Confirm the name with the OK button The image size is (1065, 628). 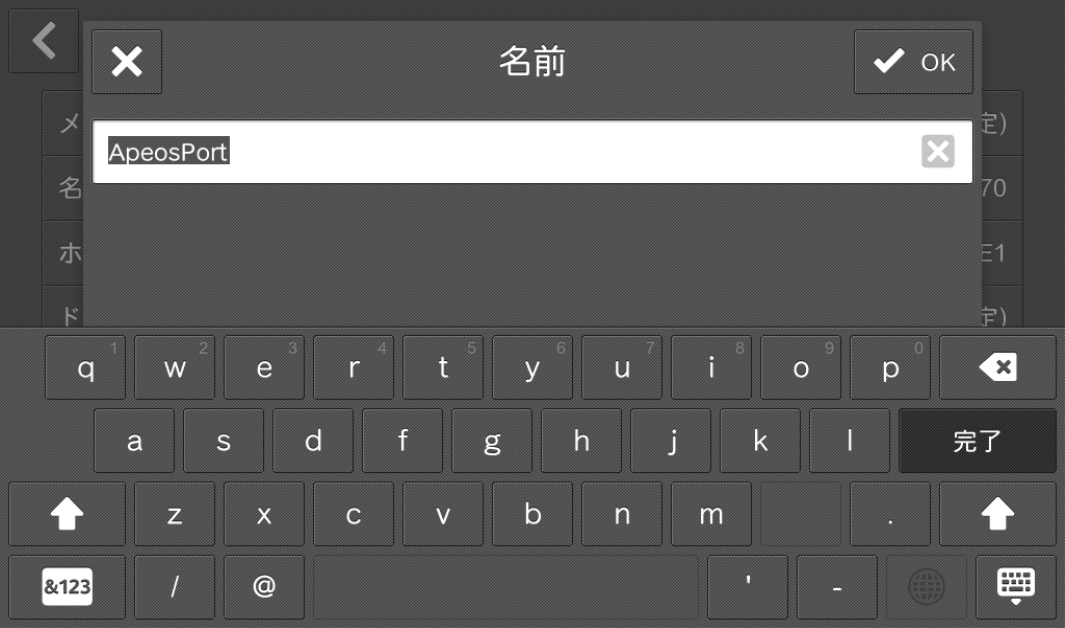pos(914,62)
